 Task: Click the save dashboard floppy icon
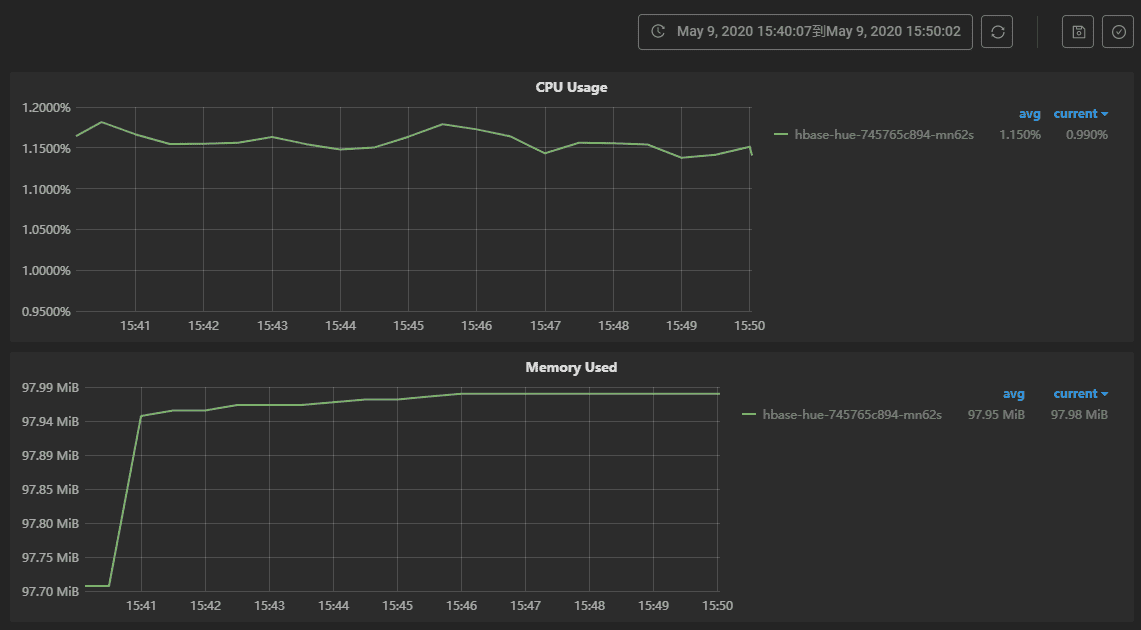[x=1078, y=32]
